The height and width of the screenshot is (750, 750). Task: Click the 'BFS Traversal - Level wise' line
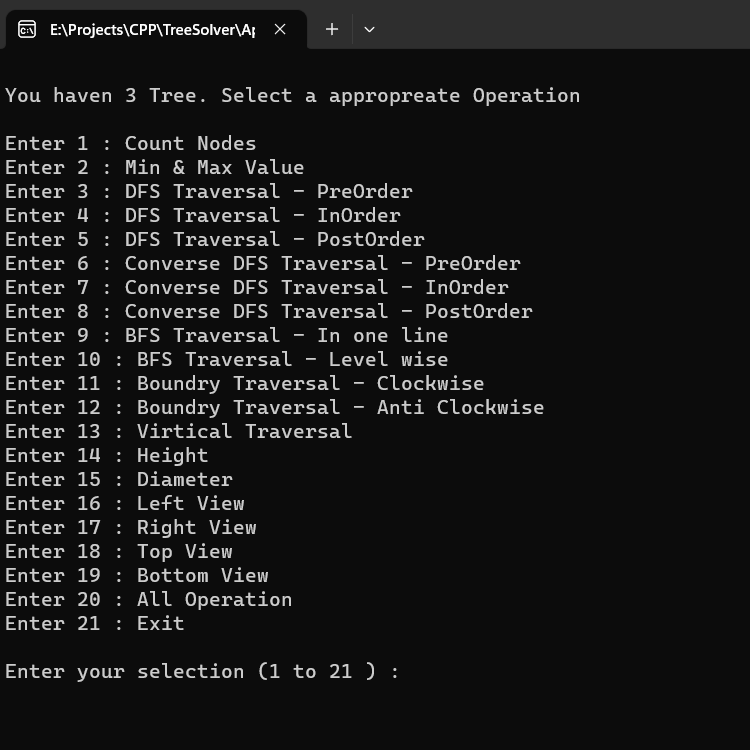[x=227, y=359]
